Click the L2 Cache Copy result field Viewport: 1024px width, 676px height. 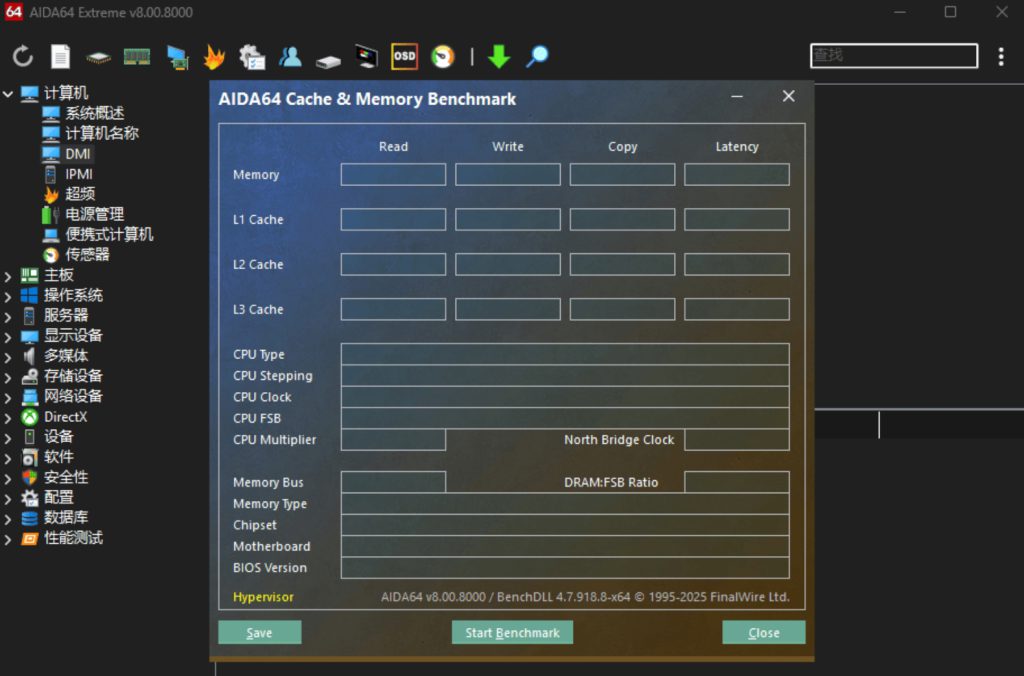pos(622,265)
